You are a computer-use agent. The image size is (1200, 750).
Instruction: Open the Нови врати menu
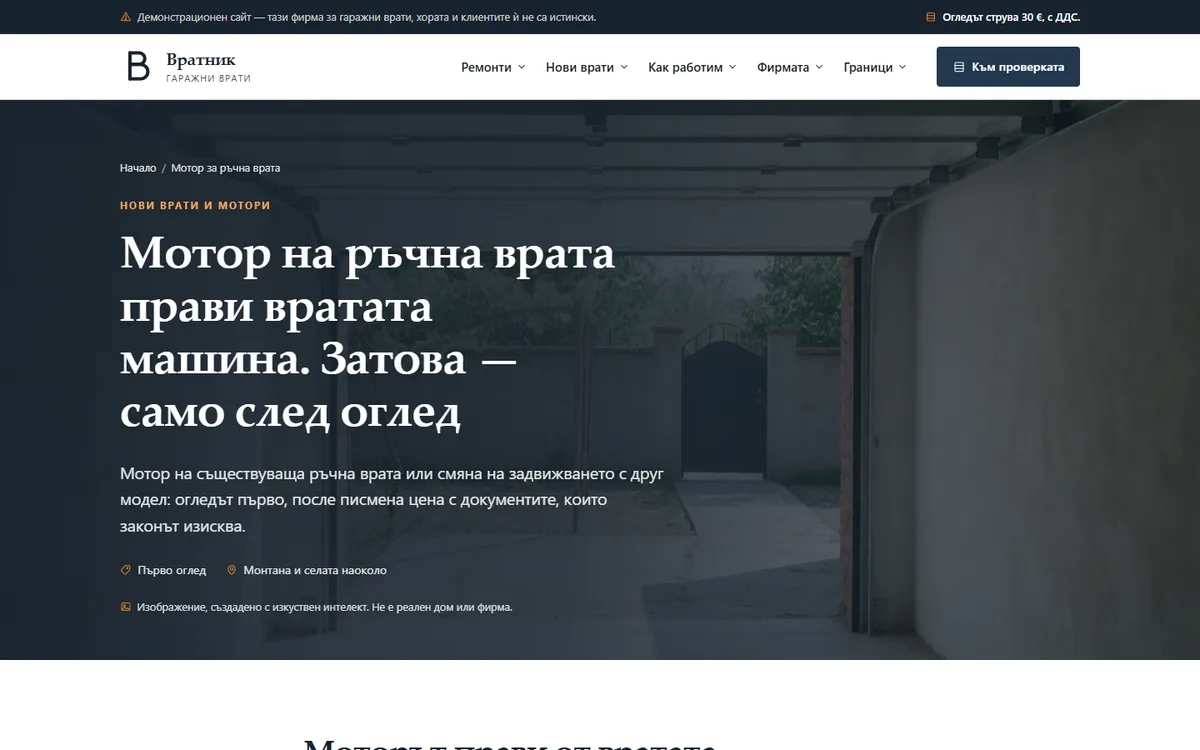(x=587, y=67)
